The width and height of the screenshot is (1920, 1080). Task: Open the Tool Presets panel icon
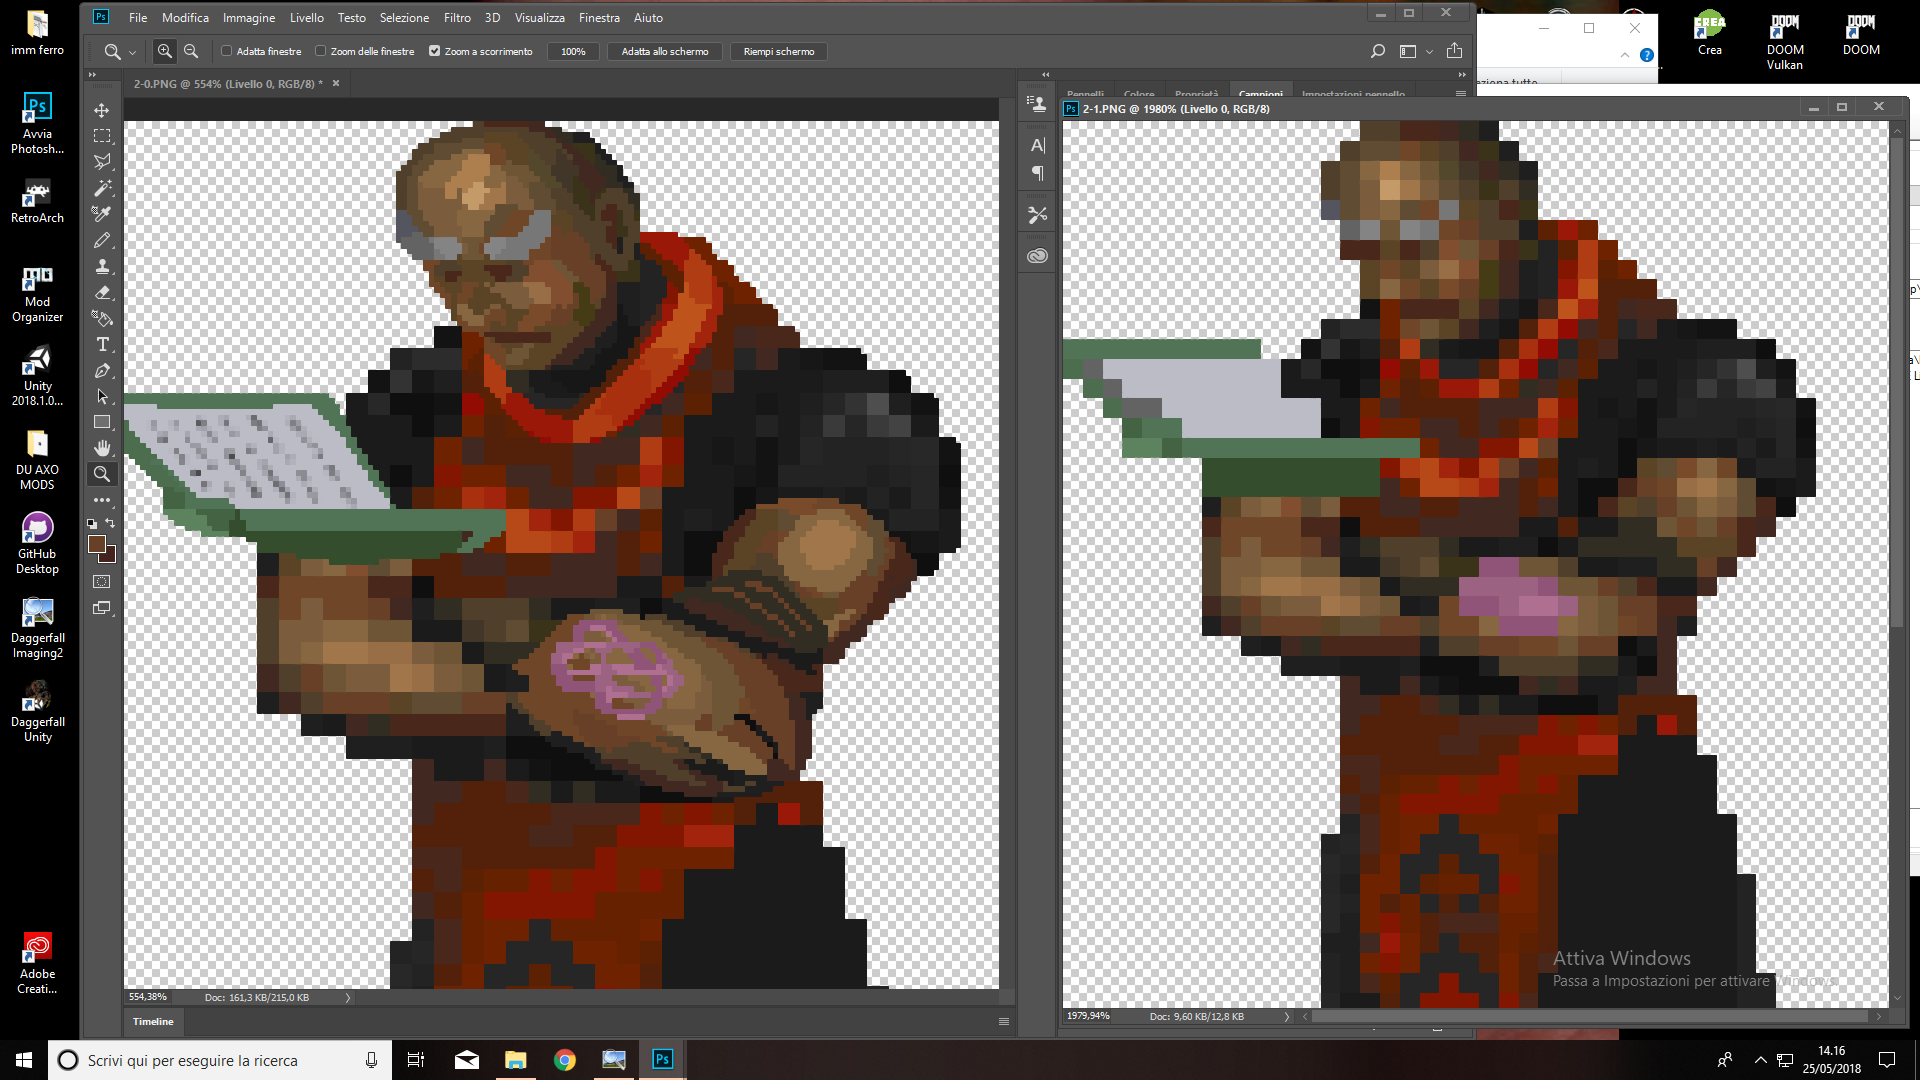[1037, 215]
